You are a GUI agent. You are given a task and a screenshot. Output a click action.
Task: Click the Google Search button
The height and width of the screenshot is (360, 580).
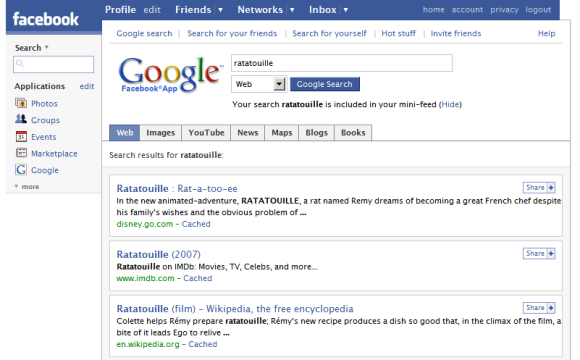pyautogui.click(x=325, y=84)
